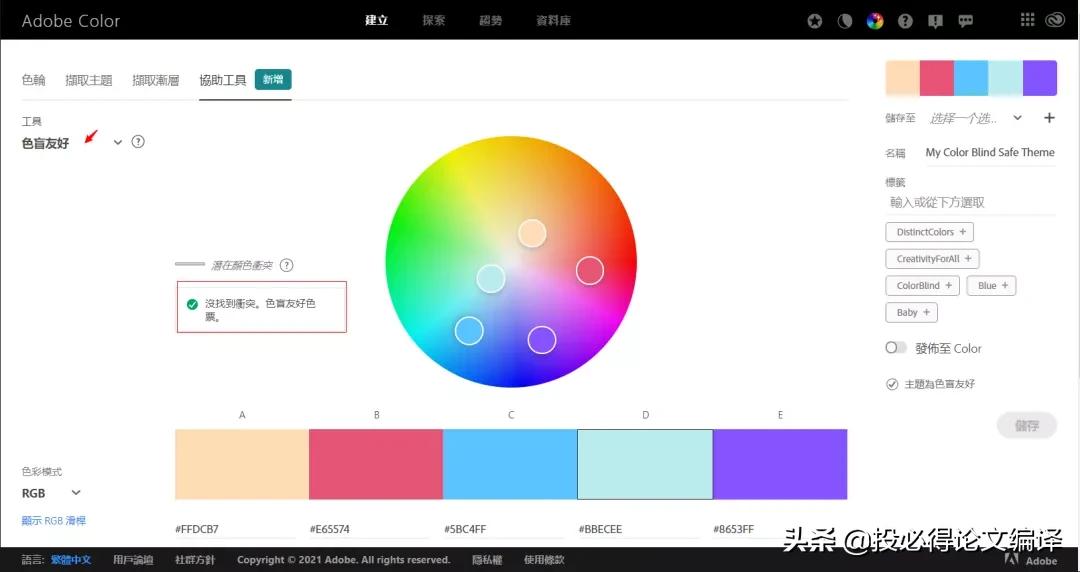Screen dimensions: 1080x572
Task: Click the #8653FF hex value field
Action: click(773, 529)
